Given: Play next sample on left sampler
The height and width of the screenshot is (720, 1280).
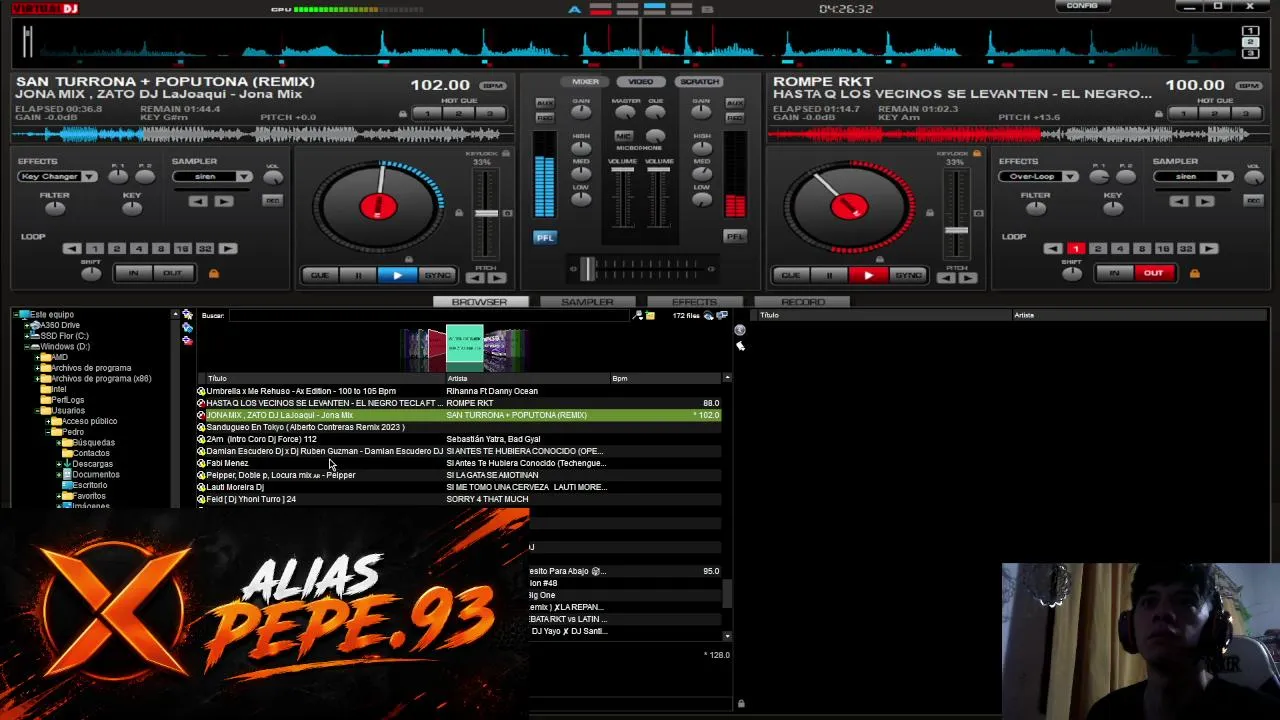Looking at the screenshot, I should tap(223, 202).
